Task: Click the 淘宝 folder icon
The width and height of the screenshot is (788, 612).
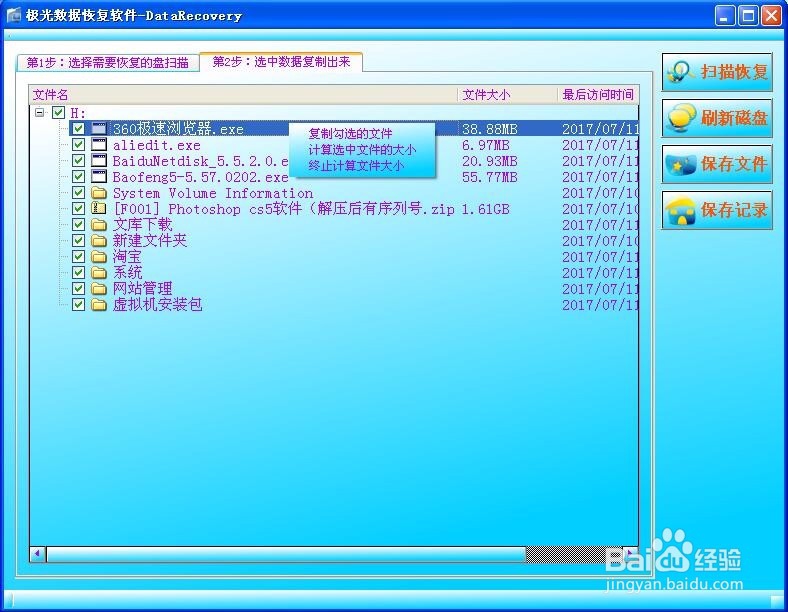Action: pyautogui.click(x=99, y=257)
